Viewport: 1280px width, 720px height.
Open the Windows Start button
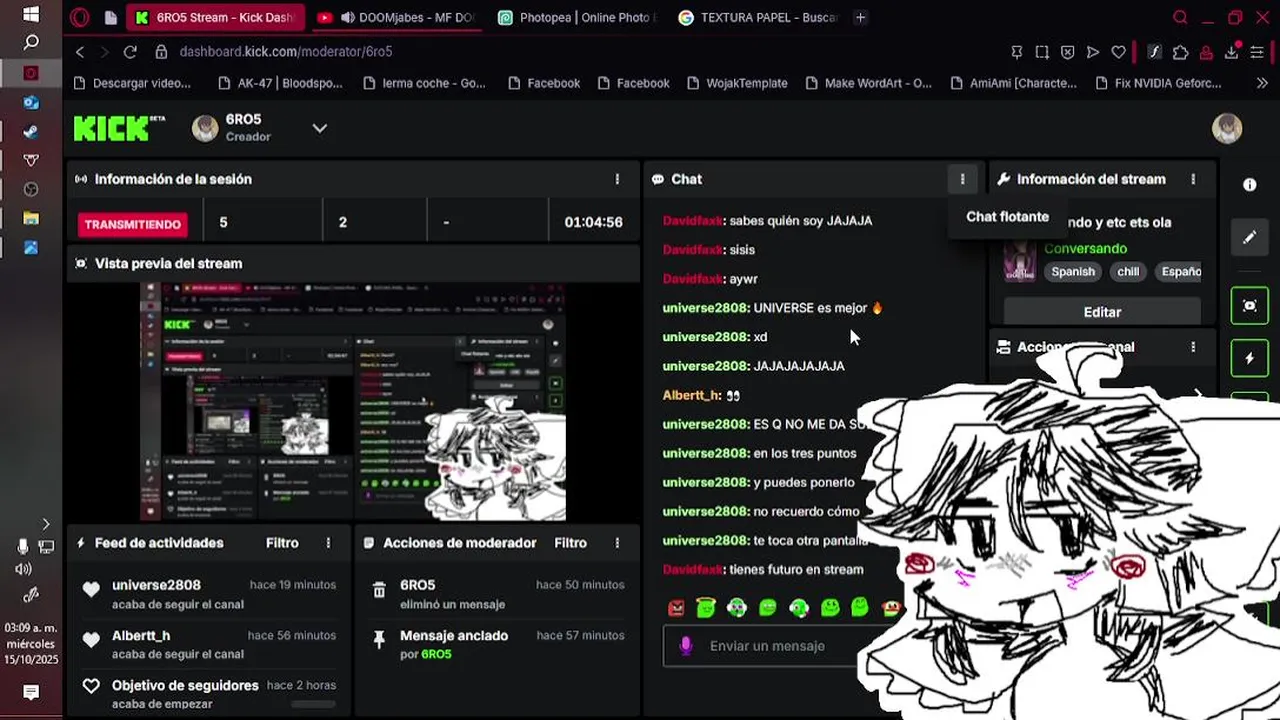(31, 15)
